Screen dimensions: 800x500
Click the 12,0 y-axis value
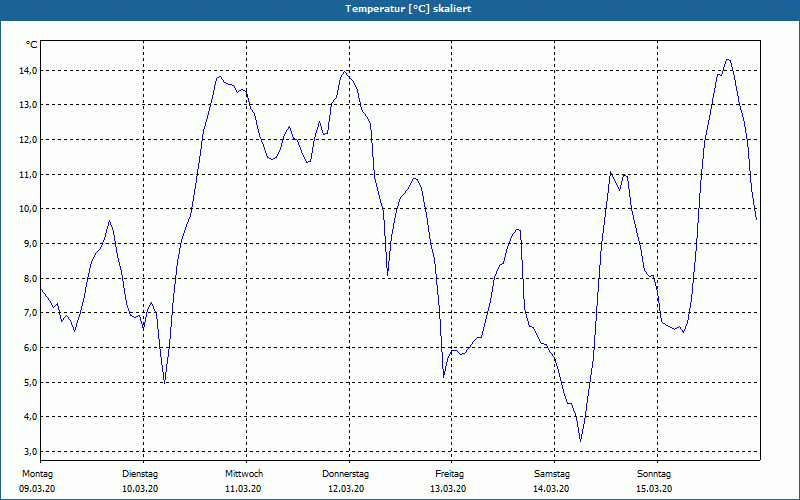pyautogui.click(x=29, y=140)
